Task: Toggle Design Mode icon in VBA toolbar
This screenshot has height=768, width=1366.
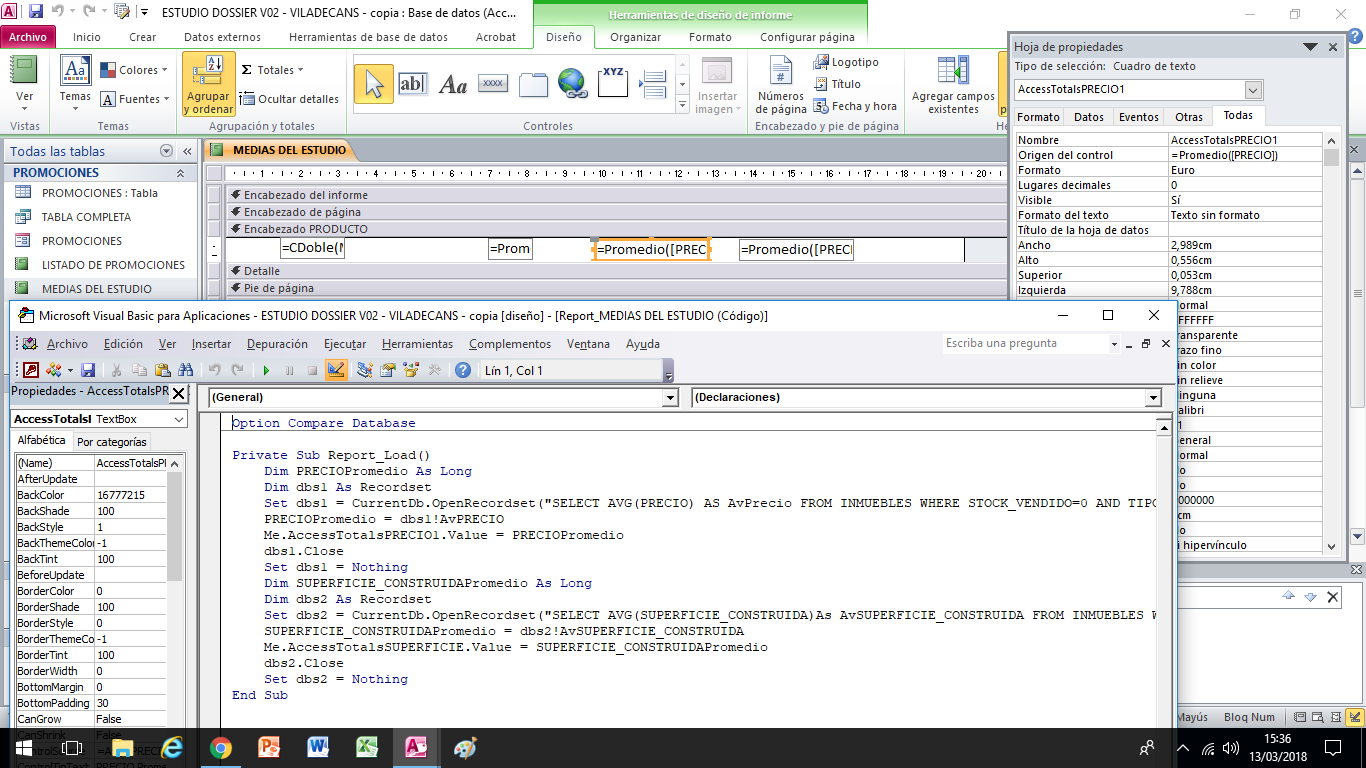Action: 336,370
